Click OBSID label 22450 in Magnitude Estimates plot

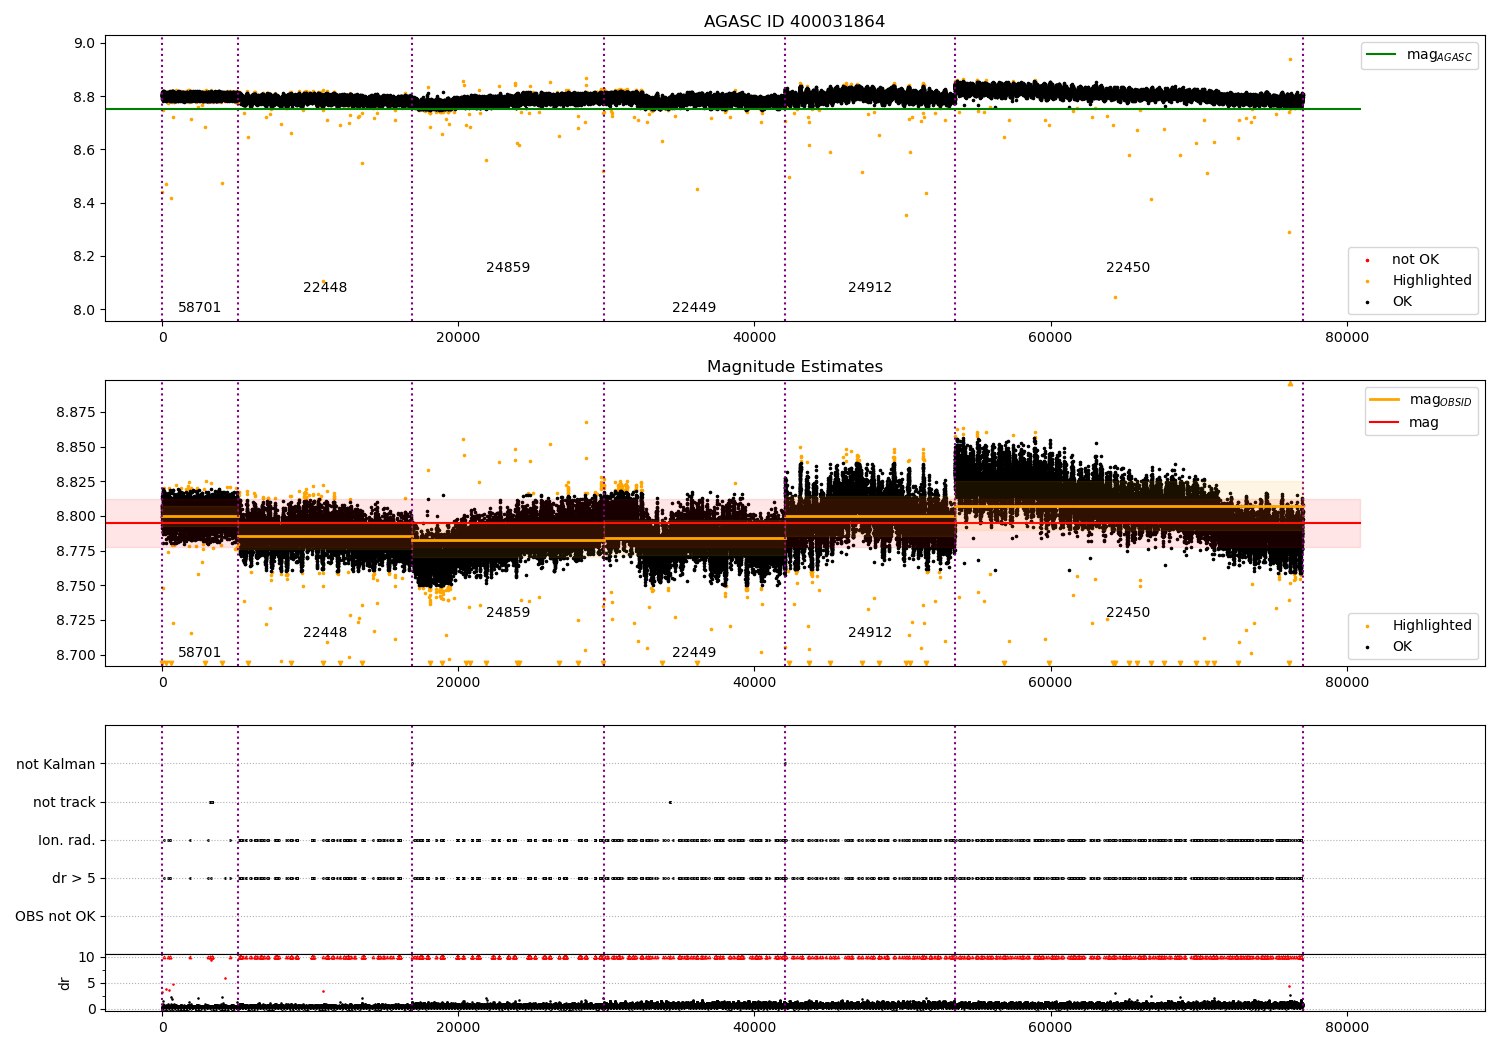click(x=1128, y=612)
